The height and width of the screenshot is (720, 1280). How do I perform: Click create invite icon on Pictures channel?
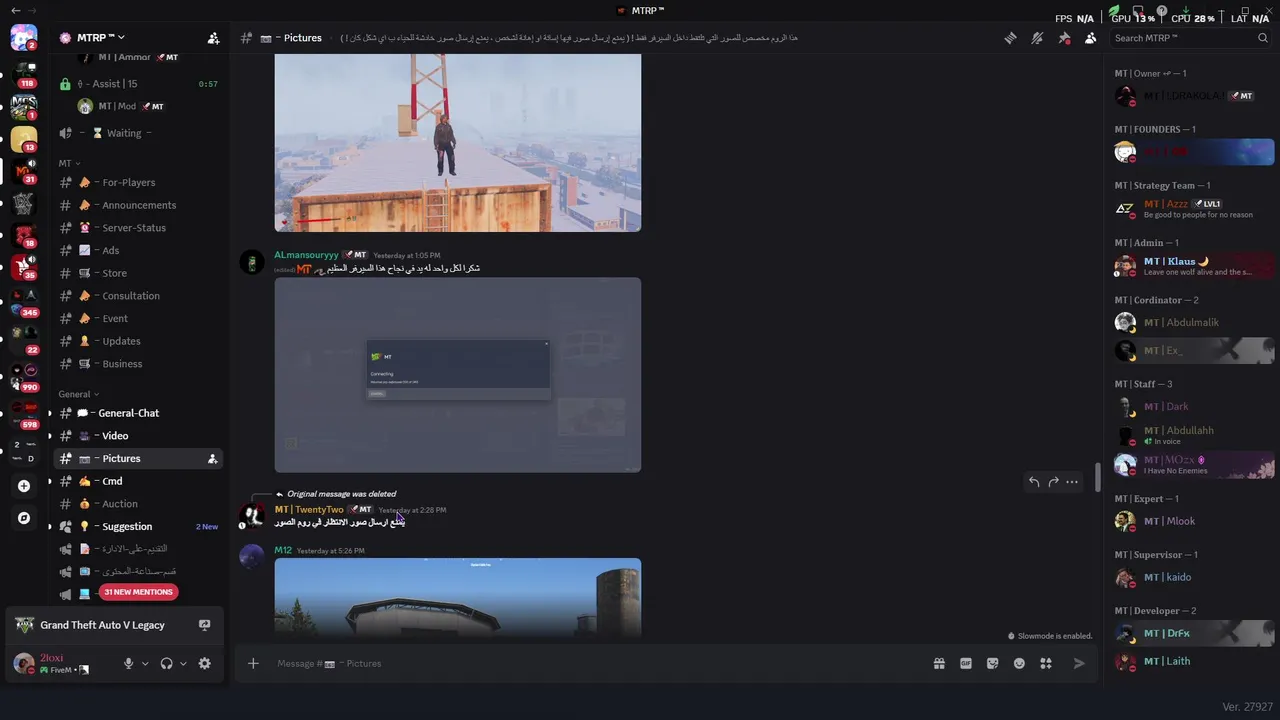212,459
